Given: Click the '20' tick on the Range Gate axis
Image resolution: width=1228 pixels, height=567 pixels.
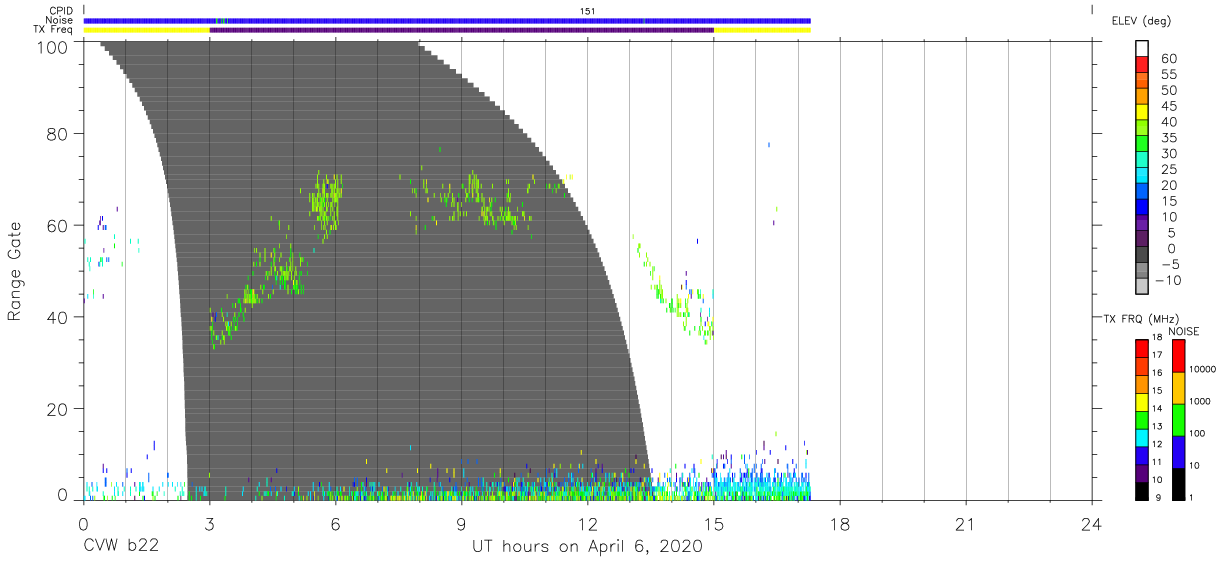Looking at the screenshot, I should coord(57,409).
